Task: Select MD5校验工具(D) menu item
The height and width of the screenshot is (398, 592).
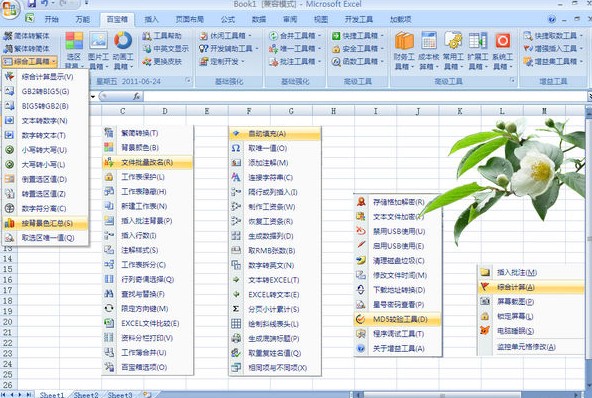Action: pyautogui.click(x=398, y=319)
